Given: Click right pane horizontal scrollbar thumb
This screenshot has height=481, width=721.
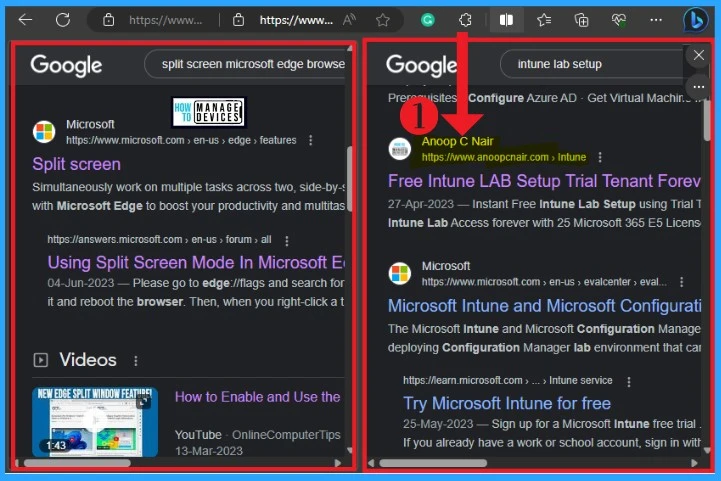Looking at the screenshot, I should click(433, 463).
